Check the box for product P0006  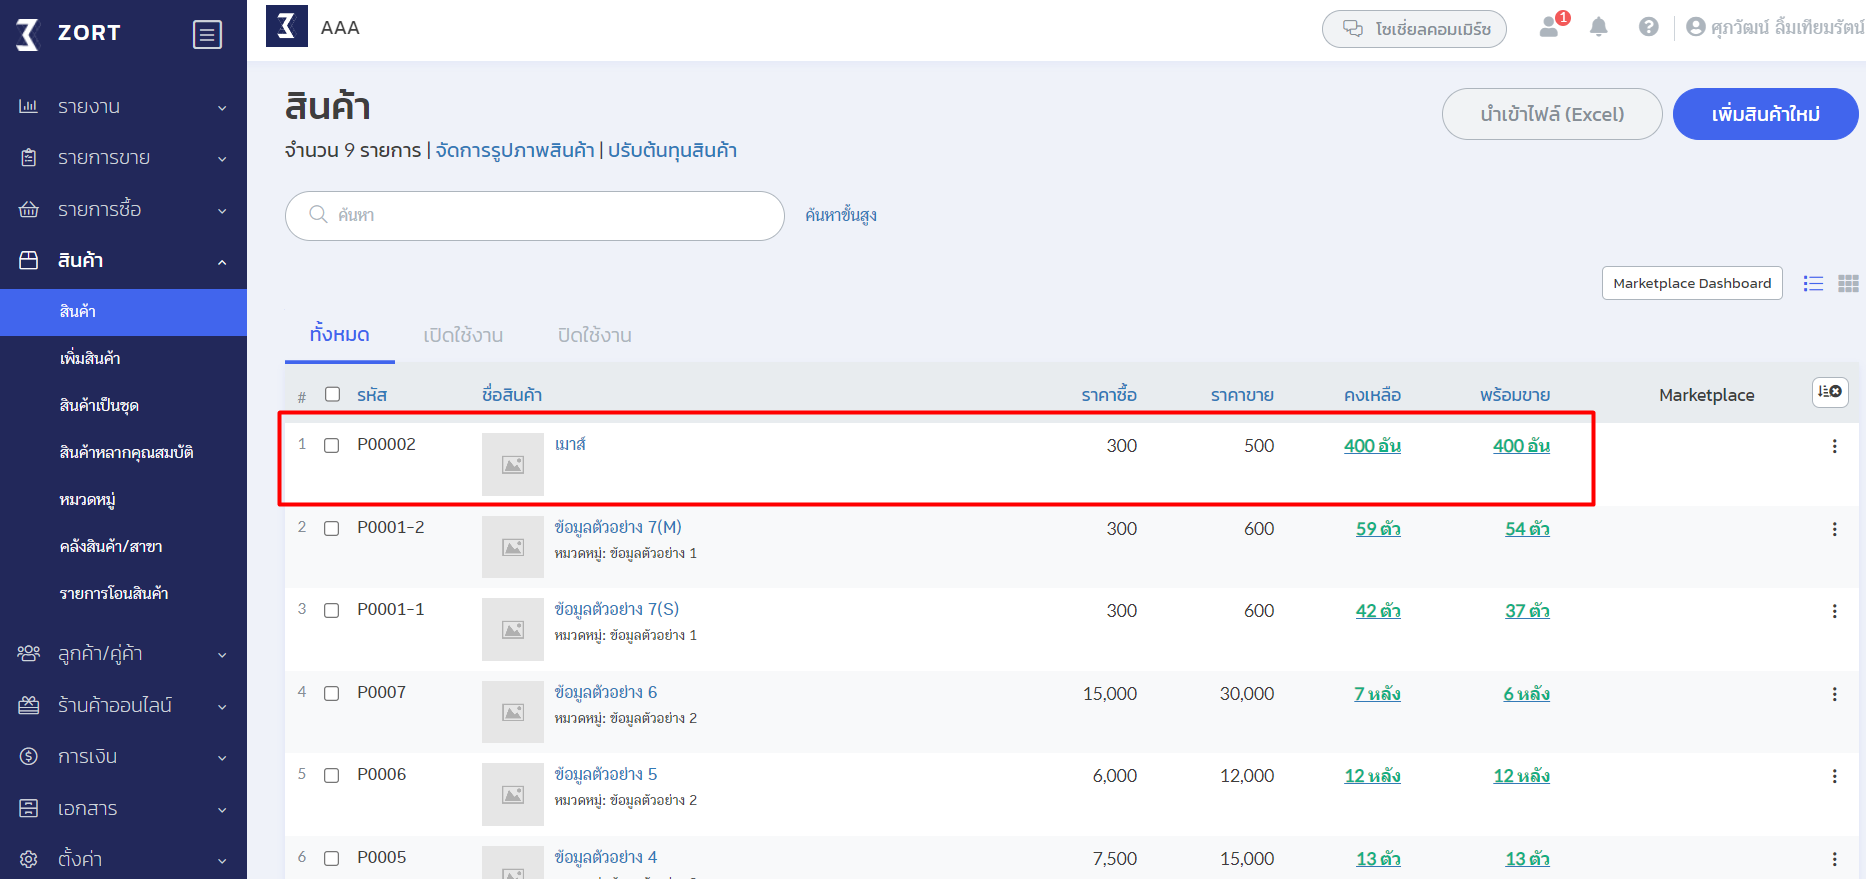pyautogui.click(x=332, y=775)
